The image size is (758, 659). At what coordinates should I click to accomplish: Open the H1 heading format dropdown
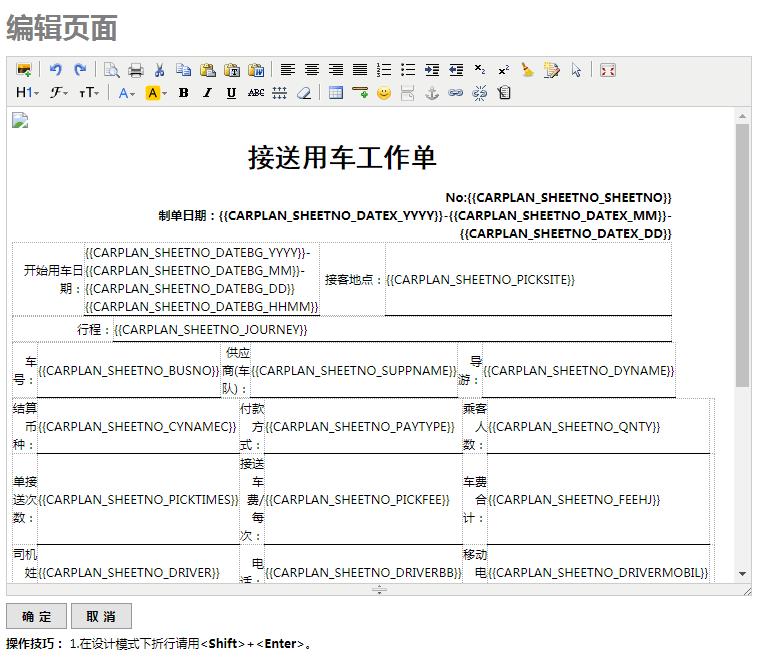(27, 92)
